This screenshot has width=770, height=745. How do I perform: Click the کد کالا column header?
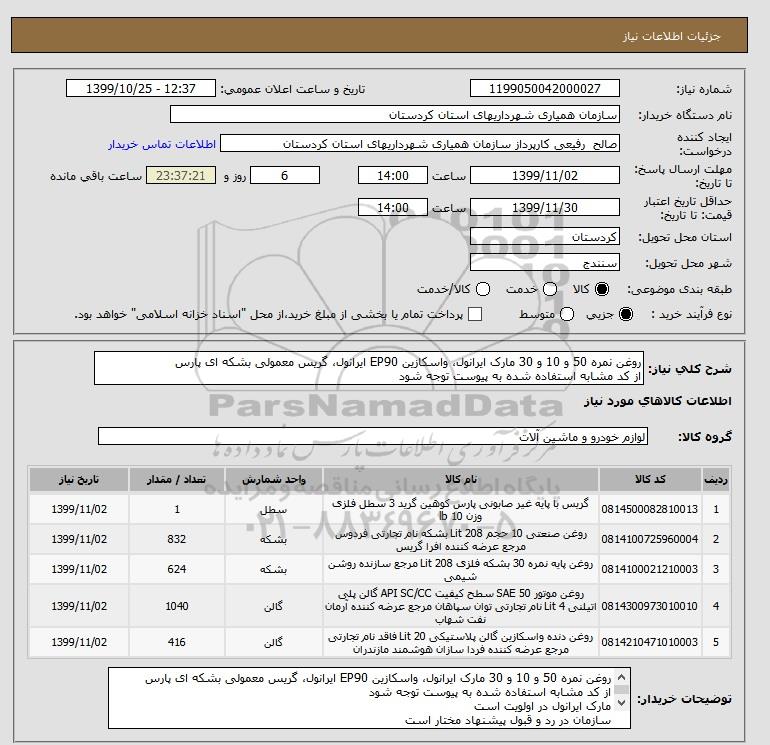coord(650,479)
